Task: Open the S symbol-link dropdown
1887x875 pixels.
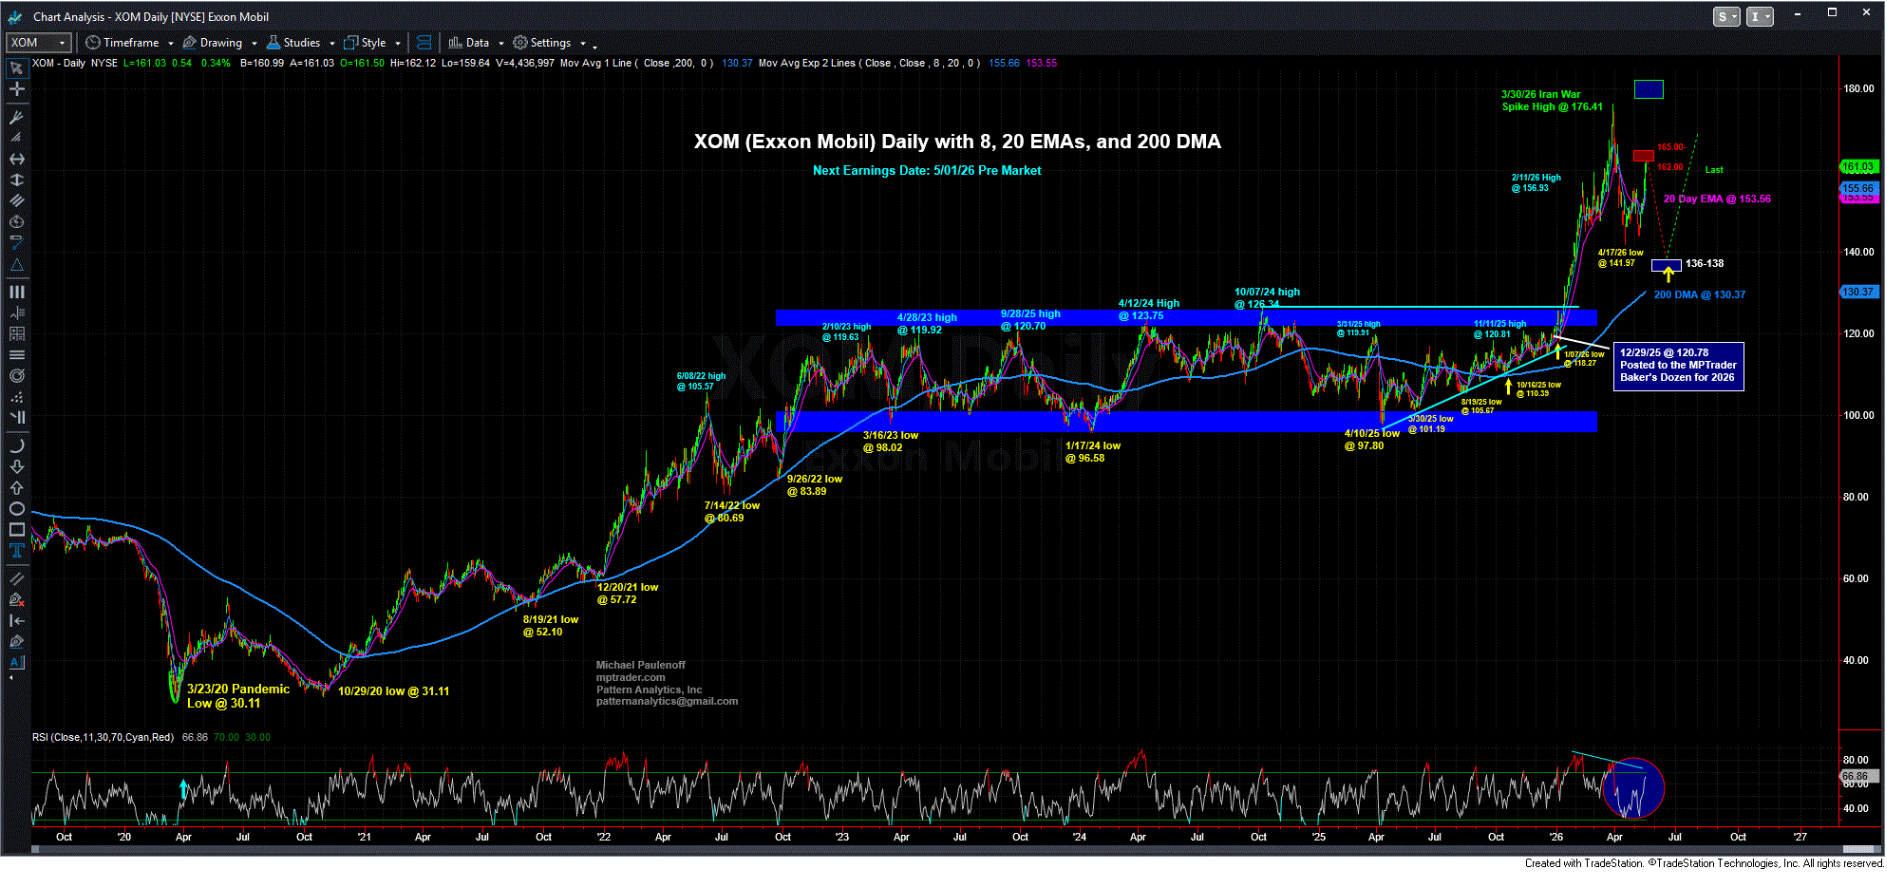Action: coord(1726,17)
